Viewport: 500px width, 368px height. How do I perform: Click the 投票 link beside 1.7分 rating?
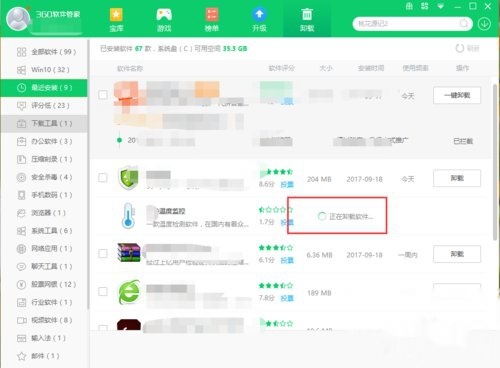click(x=287, y=222)
